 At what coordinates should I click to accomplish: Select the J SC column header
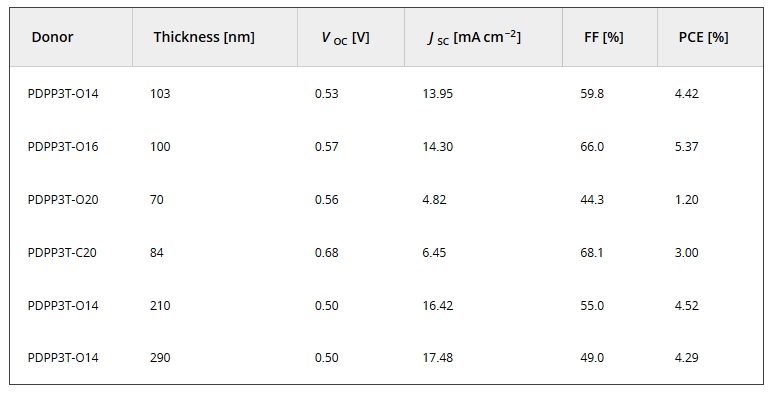[x=474, y=38]
